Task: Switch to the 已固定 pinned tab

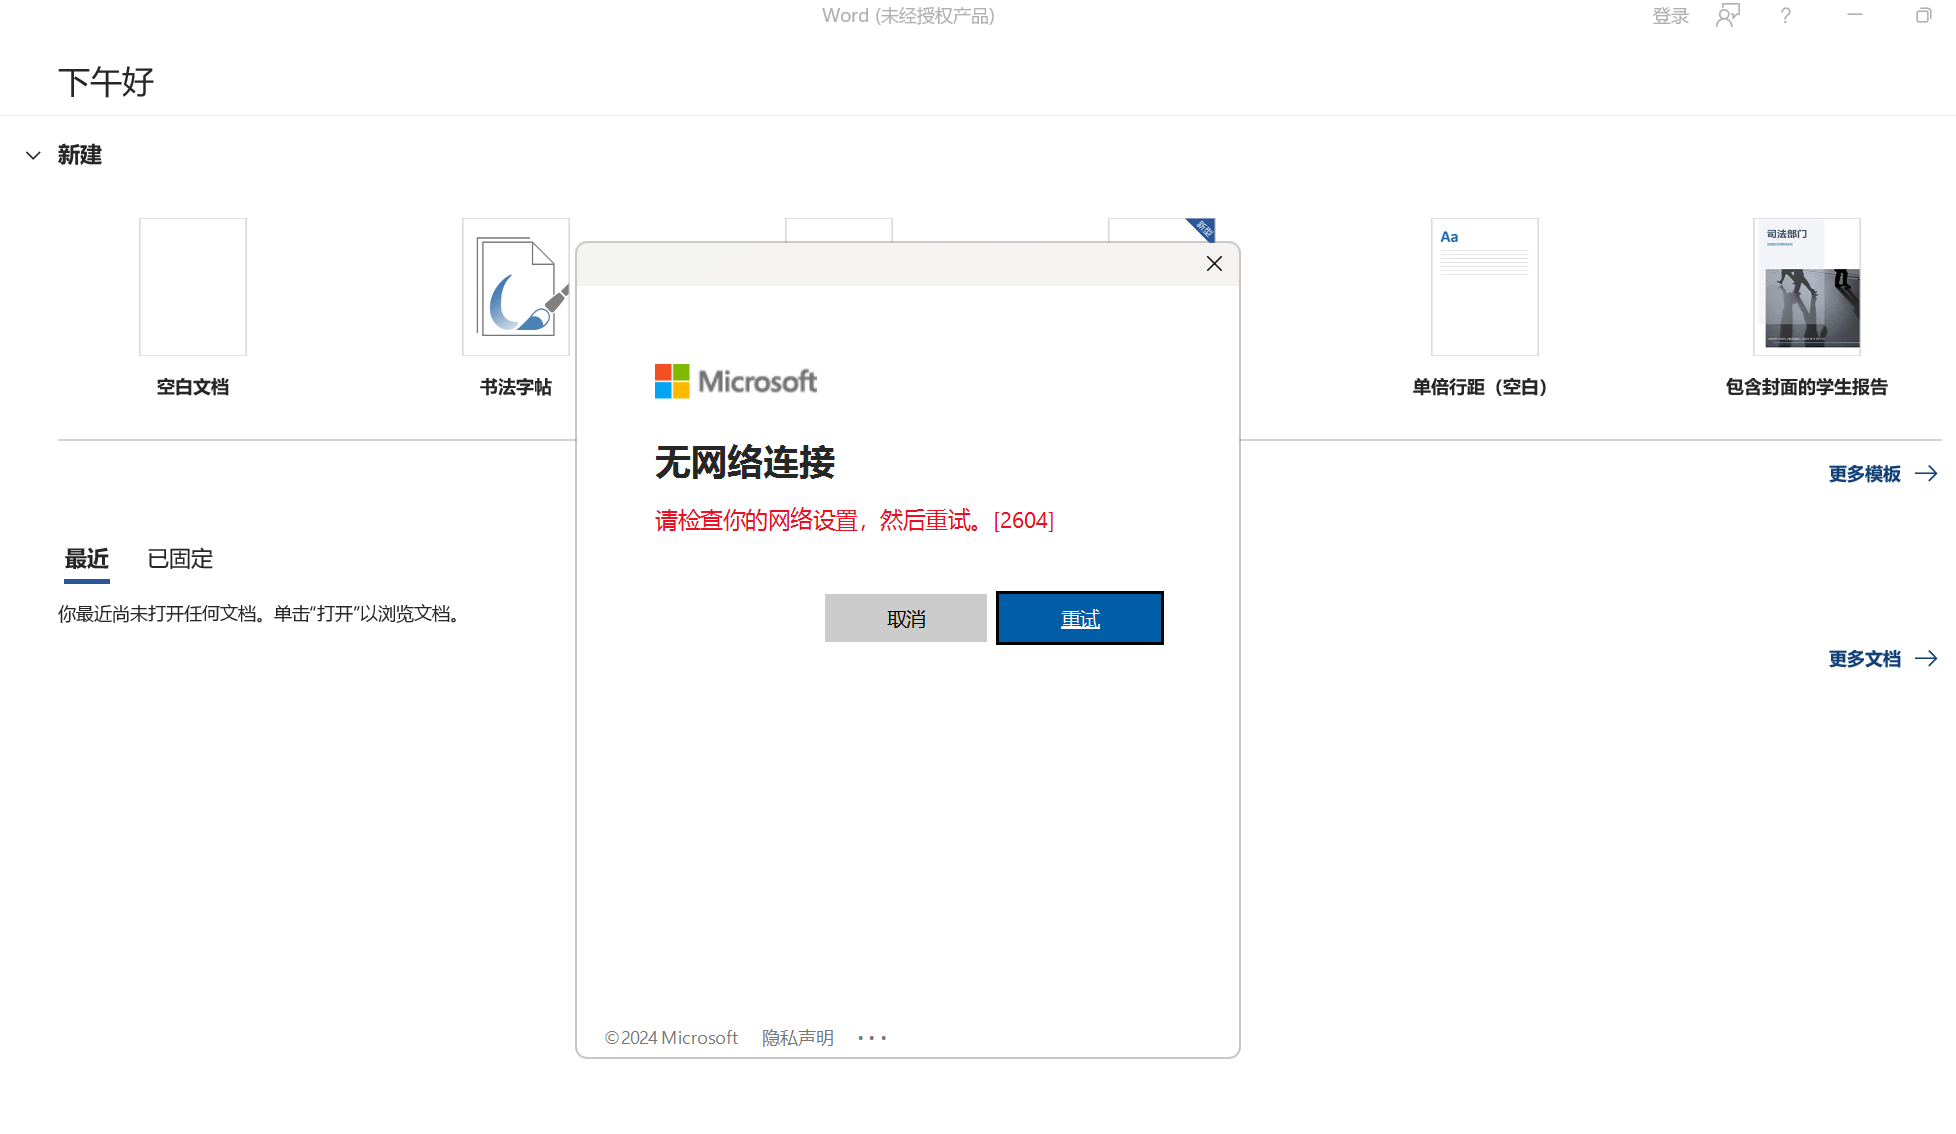Action: 180,559
